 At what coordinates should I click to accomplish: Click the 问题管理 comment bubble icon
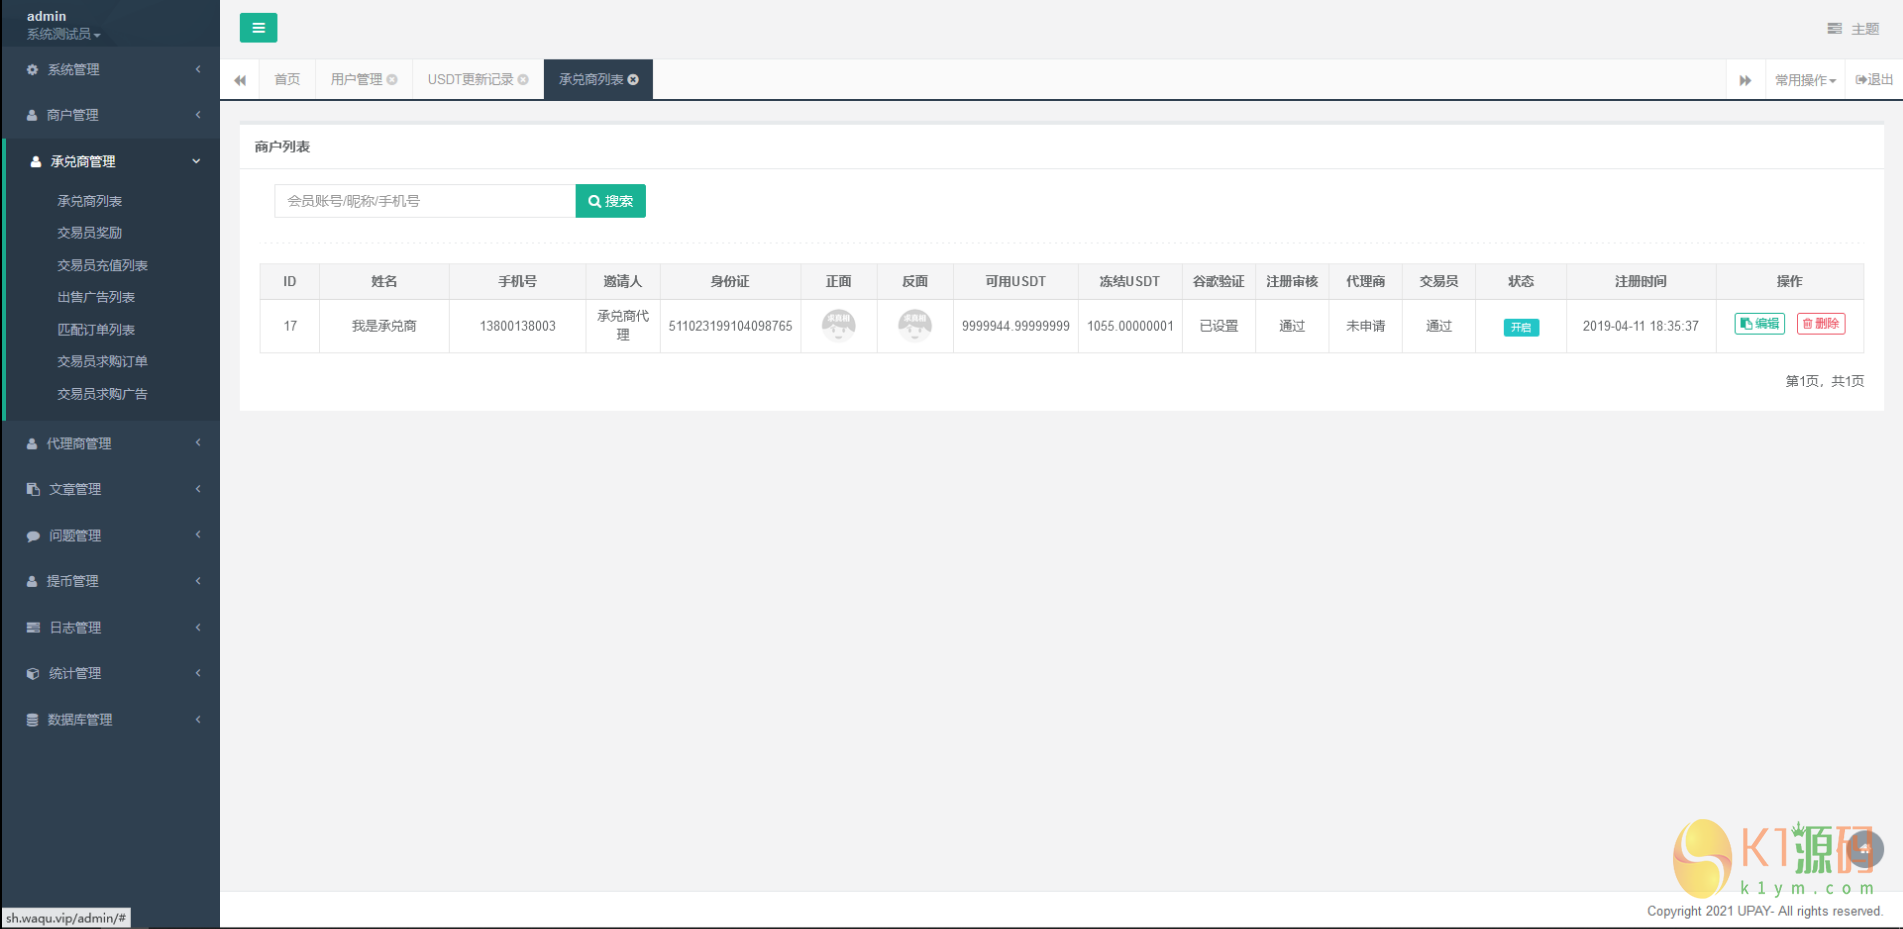(33, 536)
